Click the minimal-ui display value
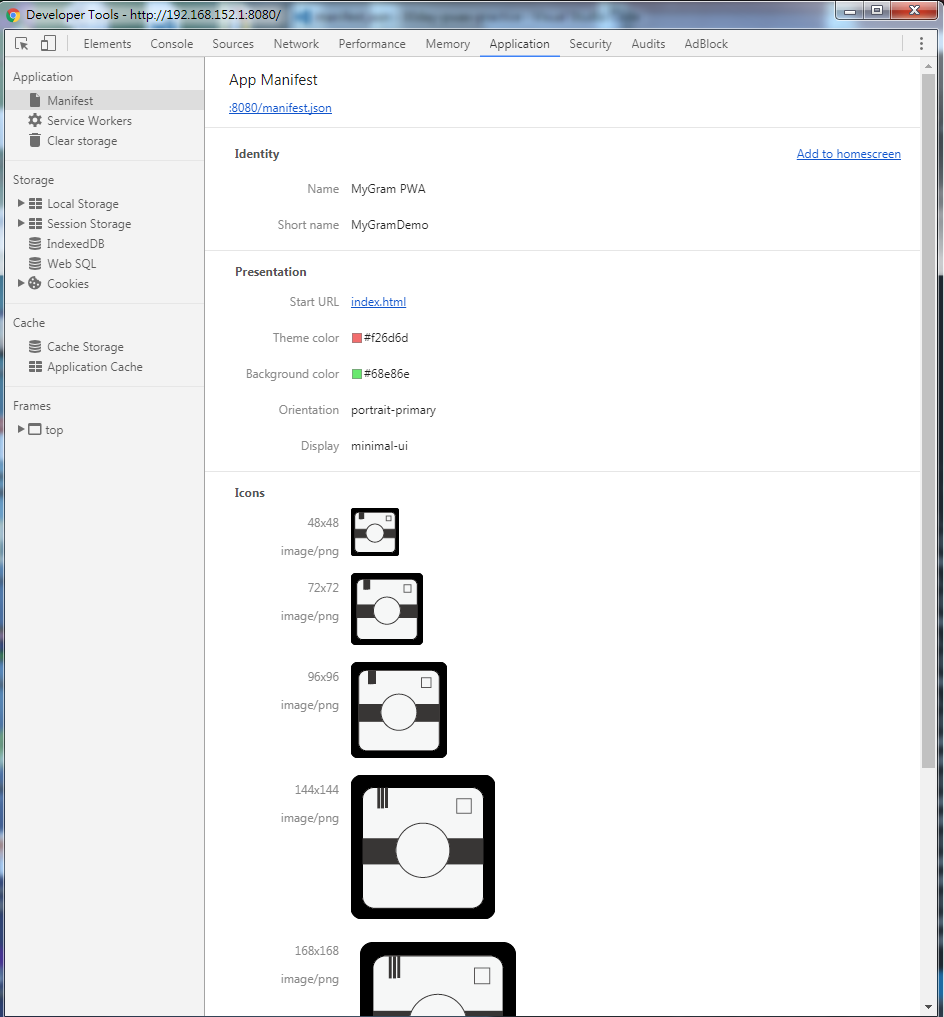This screenshot has width=944, height=1017. [x=379, y=446]
